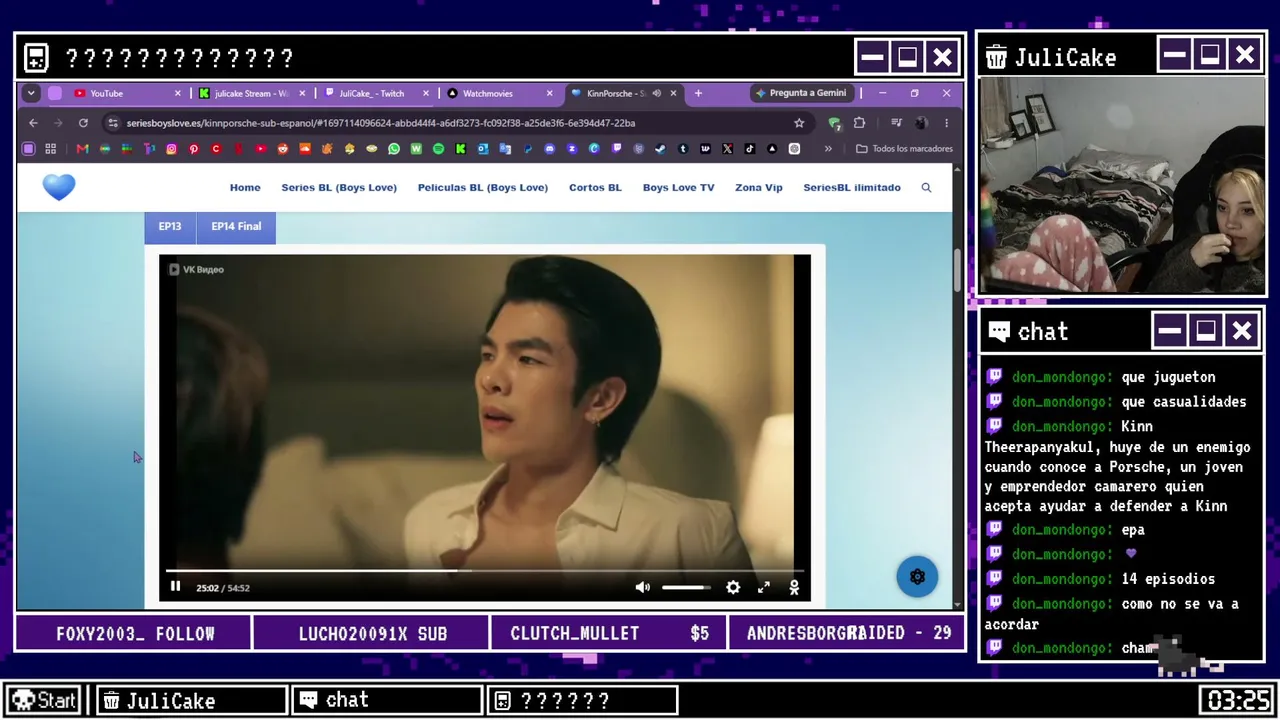Screen dimensions: 1280x720
Task: Click the address bar URL
Action: (381, 123)
